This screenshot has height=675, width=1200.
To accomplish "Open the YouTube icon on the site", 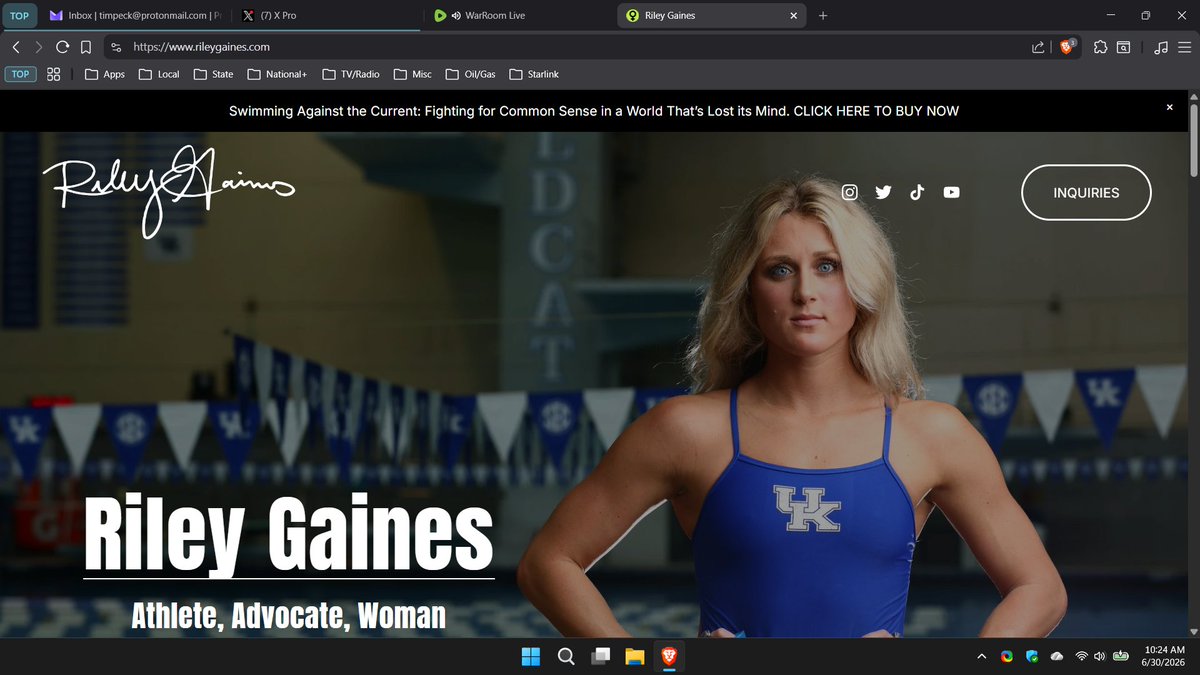I will click(951, 192).
